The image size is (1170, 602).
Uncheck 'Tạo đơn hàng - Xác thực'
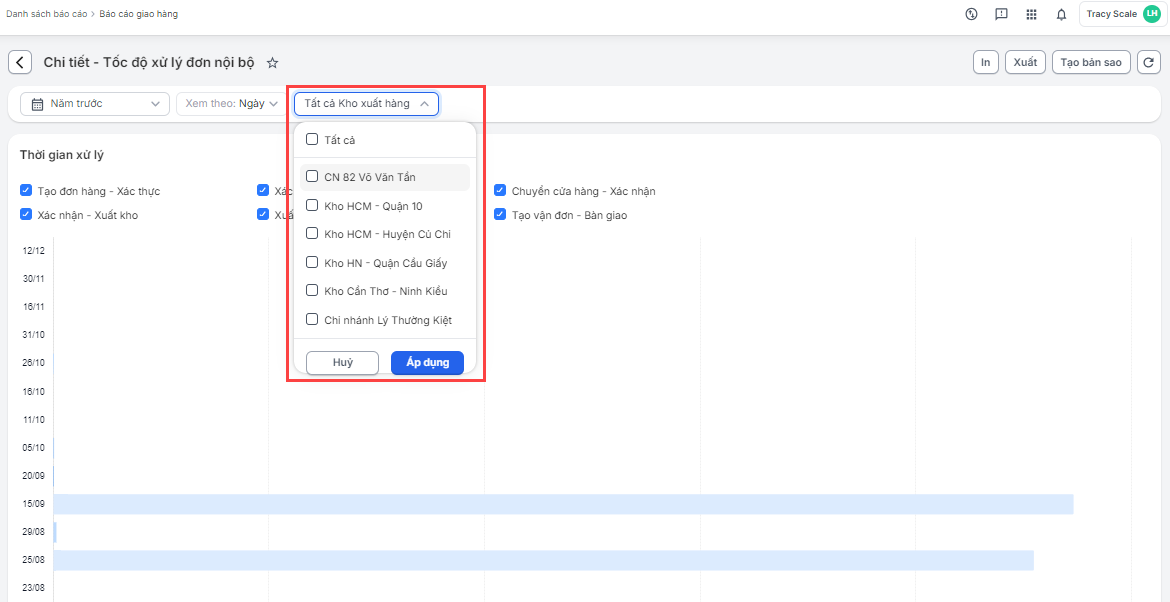click(26, 191)
